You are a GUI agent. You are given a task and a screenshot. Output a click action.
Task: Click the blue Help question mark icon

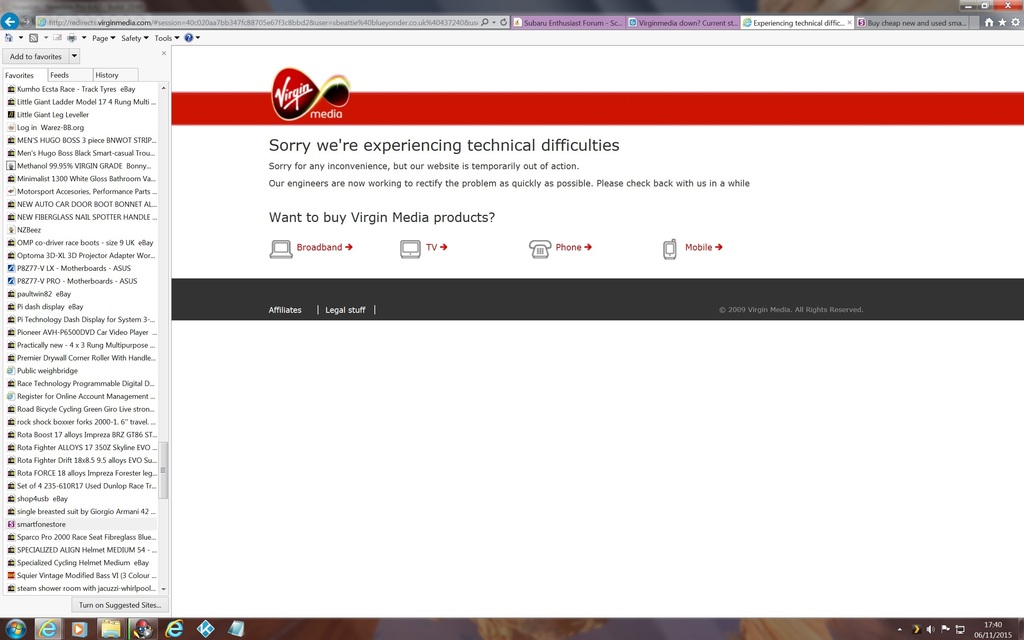(189, 38)
